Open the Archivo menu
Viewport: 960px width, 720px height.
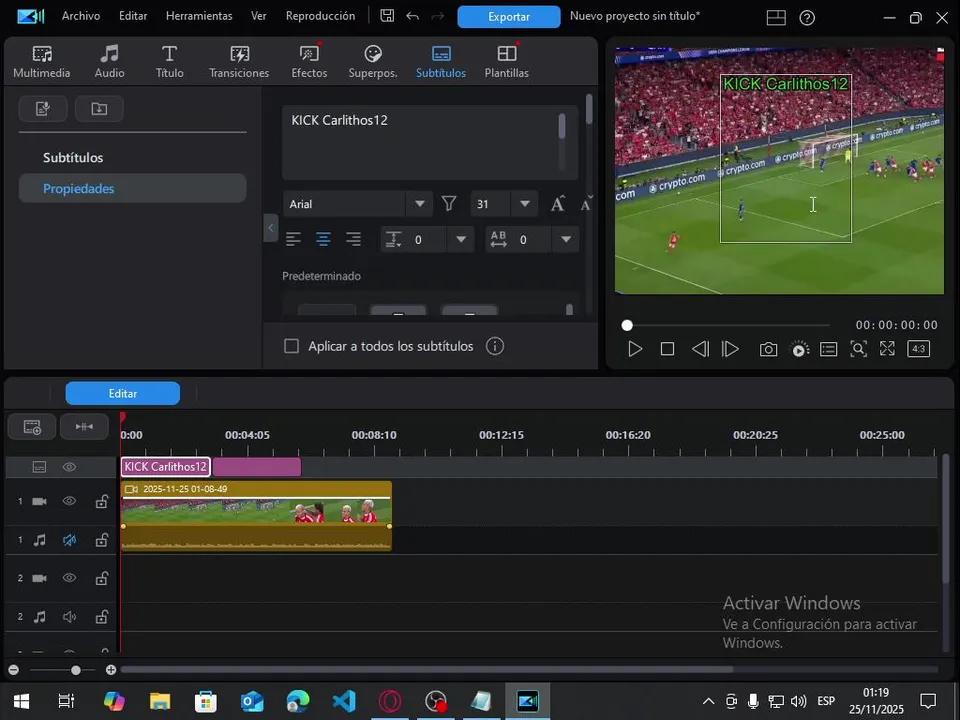pyautogui.click(x=81, y=16)
